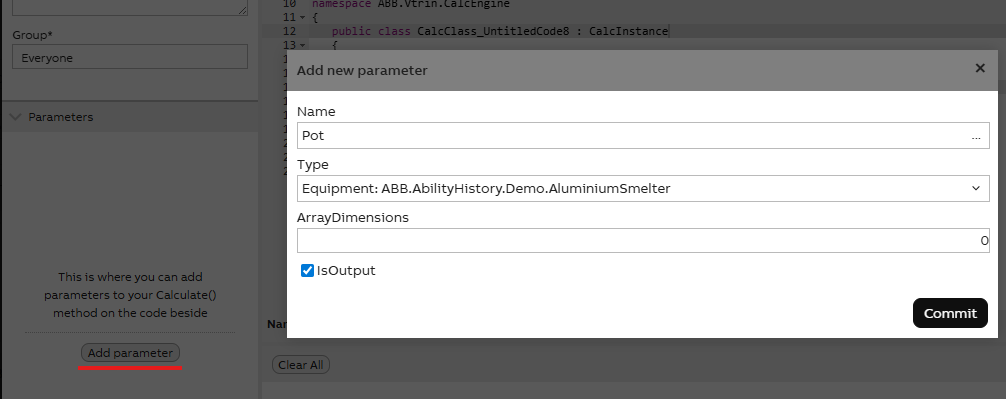
Task: Open the Type dropdown showing Equipment AluminiumSmelter
Action: click(x=643, y=189)
